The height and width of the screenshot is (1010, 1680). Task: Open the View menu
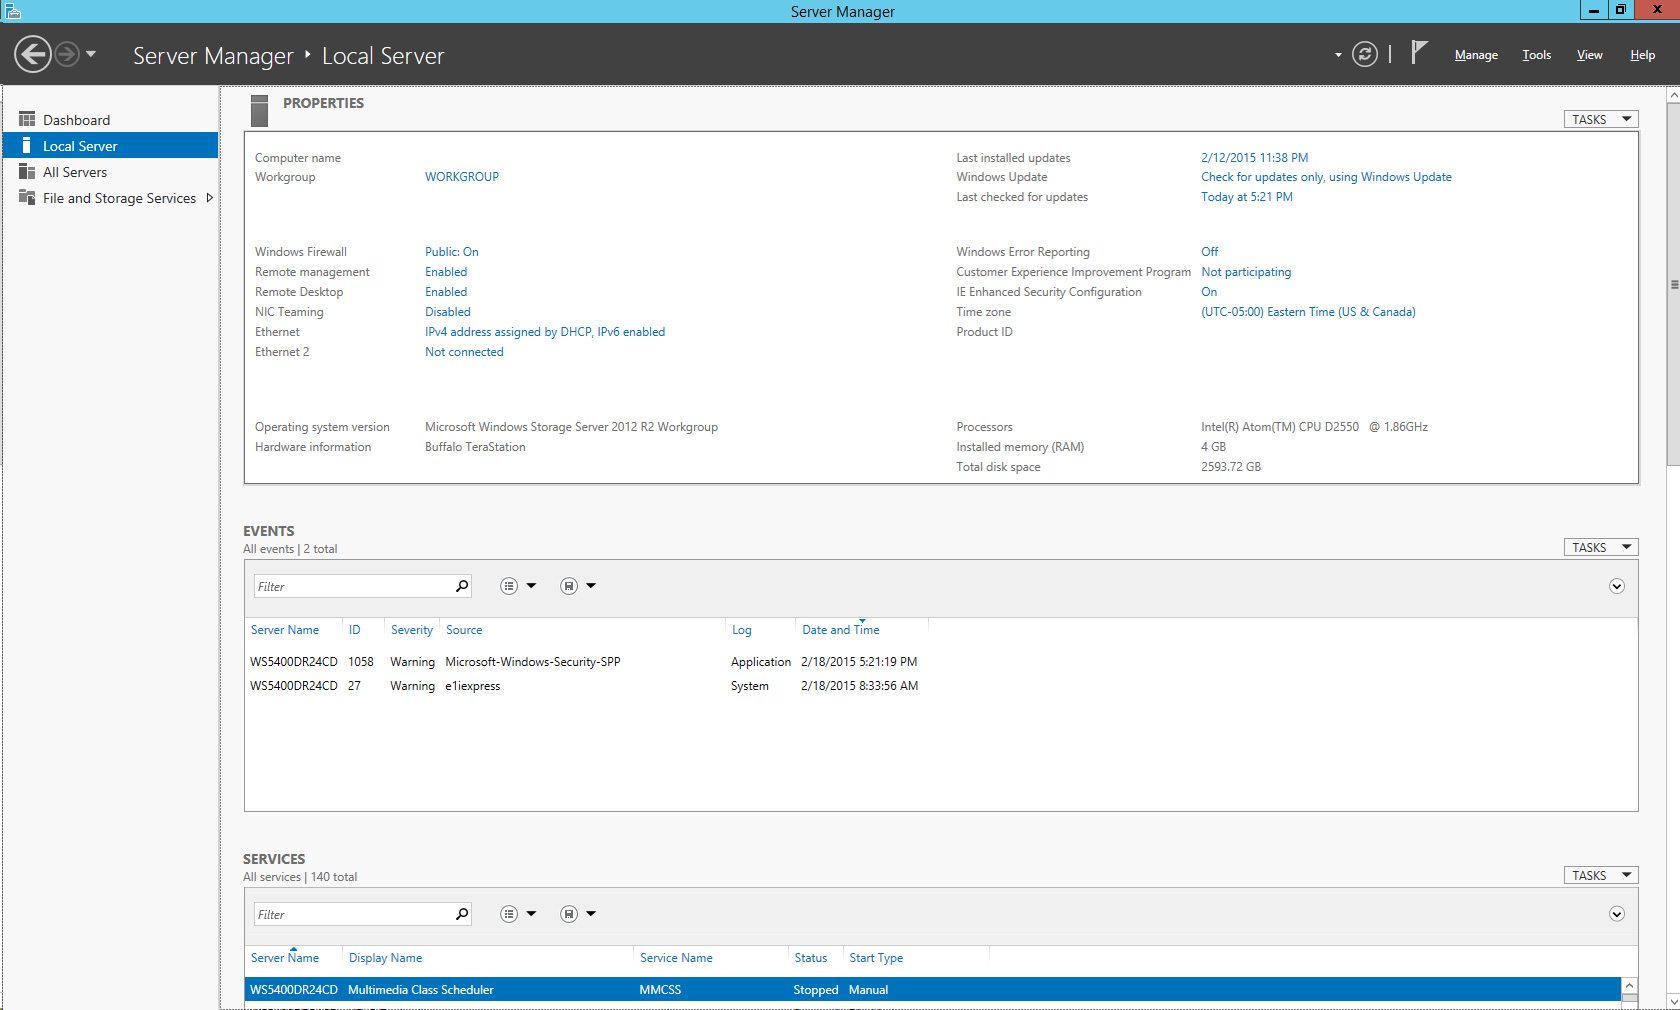[1589, 55]
